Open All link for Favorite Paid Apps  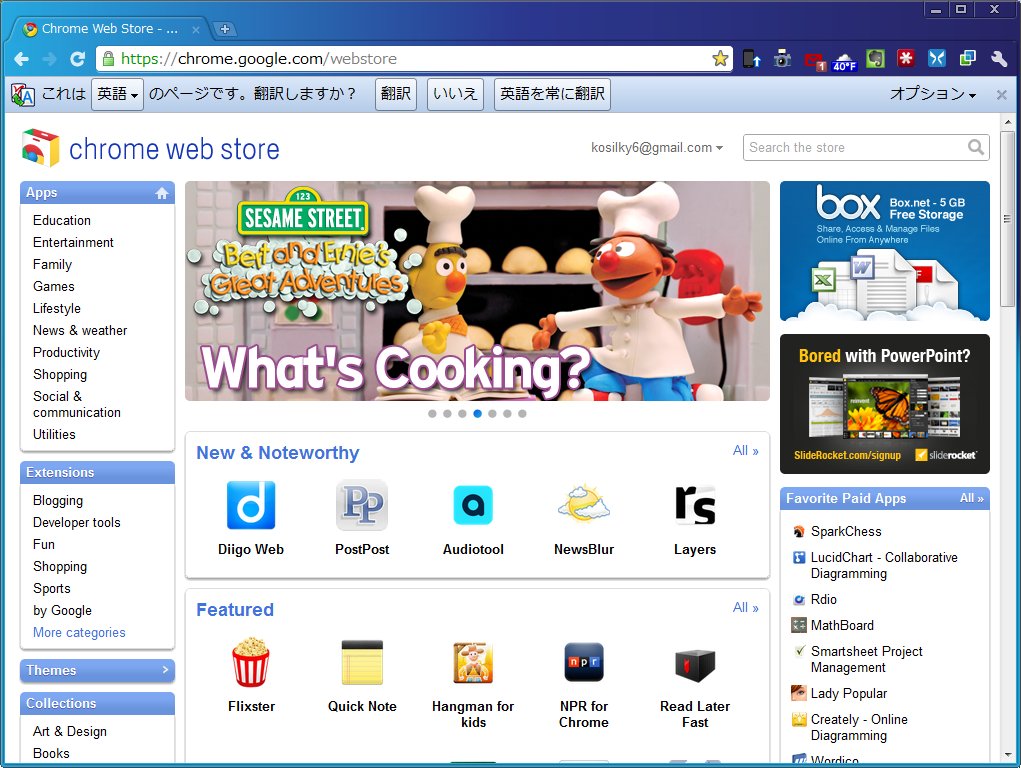point(970,498)
